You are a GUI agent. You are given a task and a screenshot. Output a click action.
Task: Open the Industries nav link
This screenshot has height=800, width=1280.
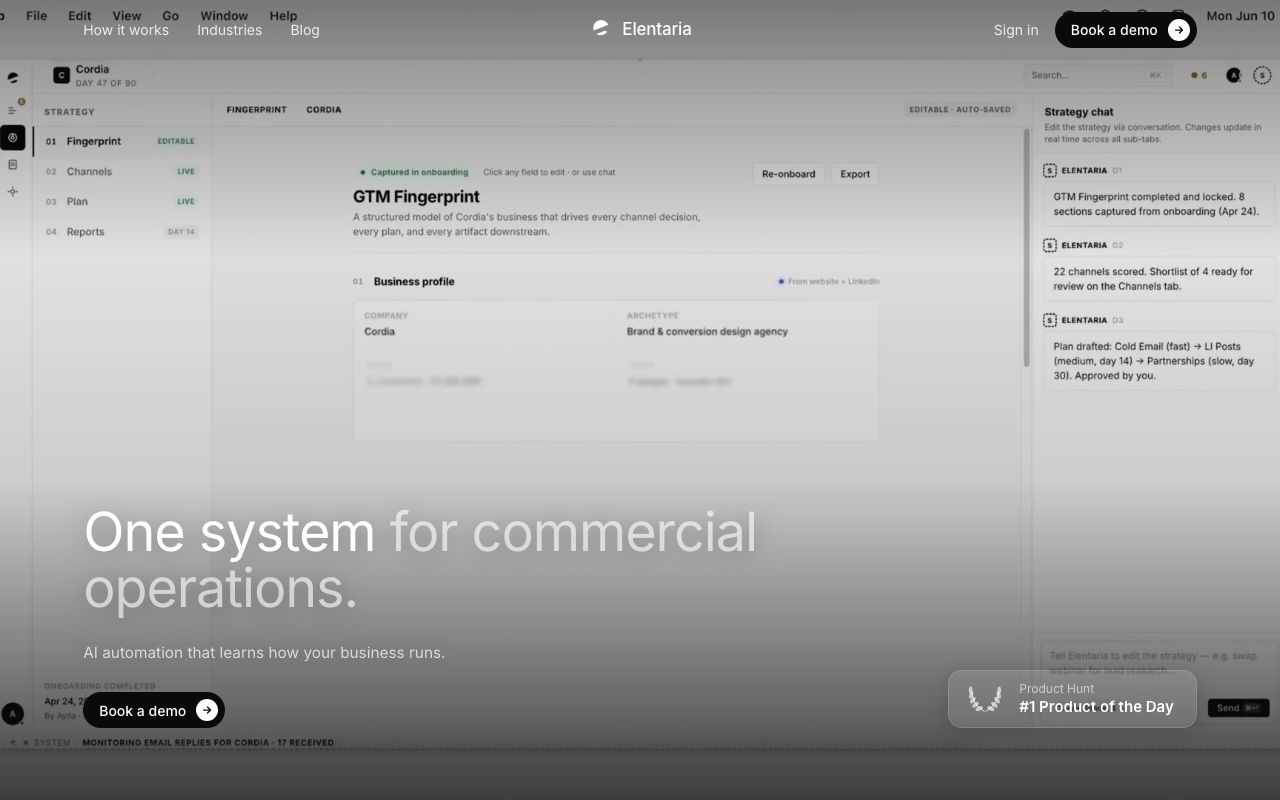point(229,30)
